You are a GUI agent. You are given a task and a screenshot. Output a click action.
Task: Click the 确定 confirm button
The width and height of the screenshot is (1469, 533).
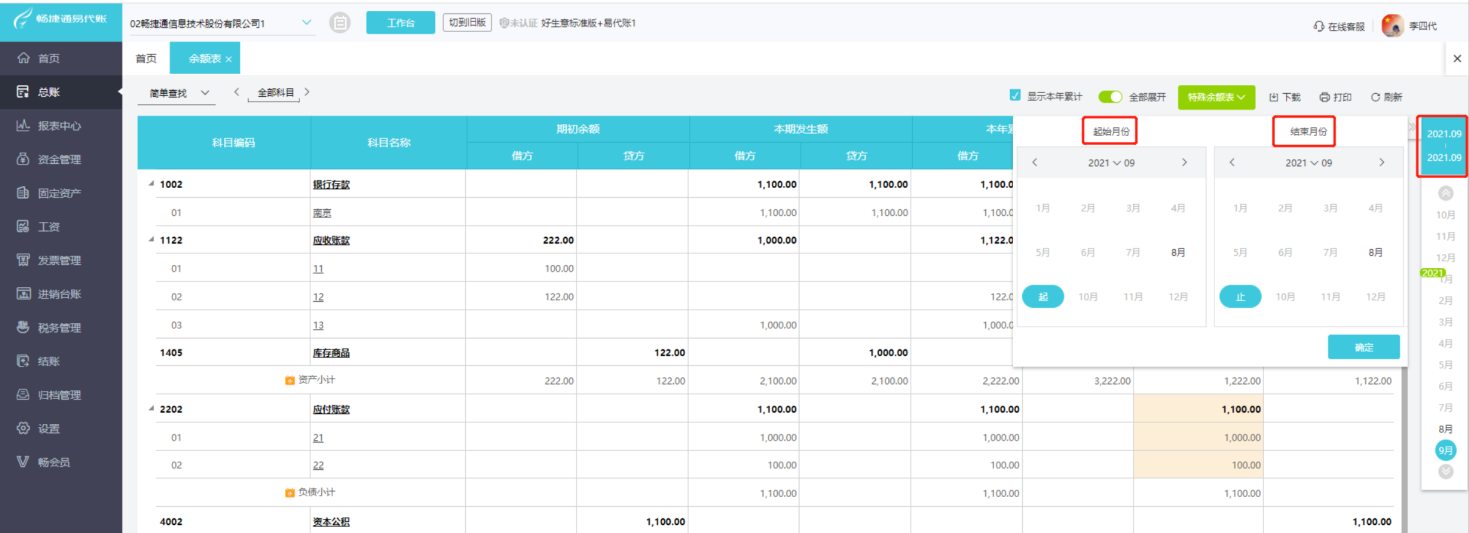(1363, 347)
